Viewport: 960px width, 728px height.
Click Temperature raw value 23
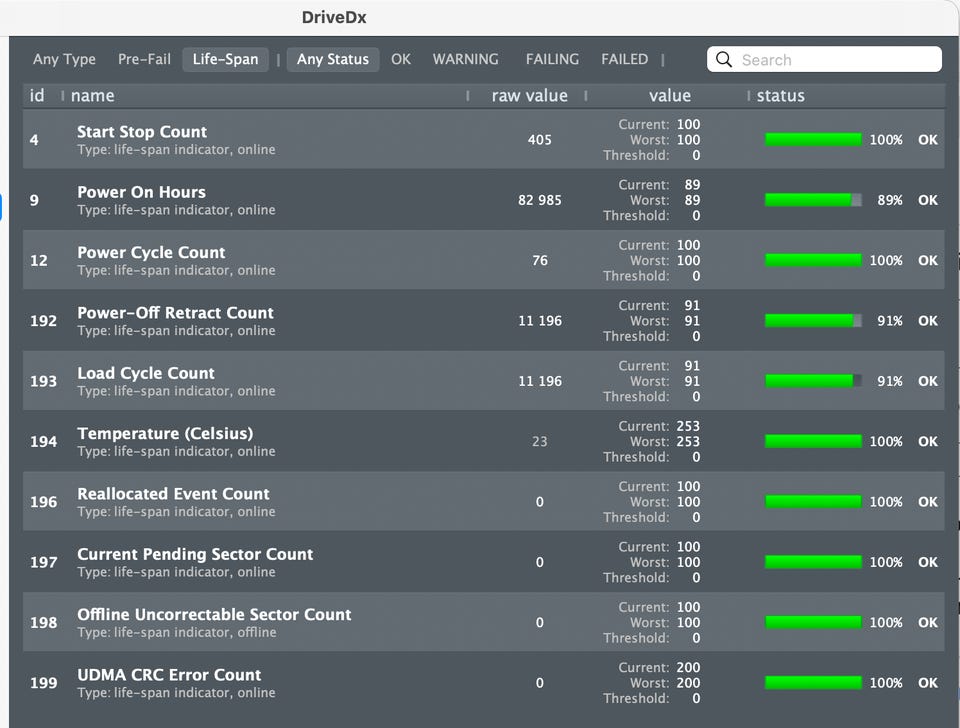pyautogui.click(x=539, y=441)
